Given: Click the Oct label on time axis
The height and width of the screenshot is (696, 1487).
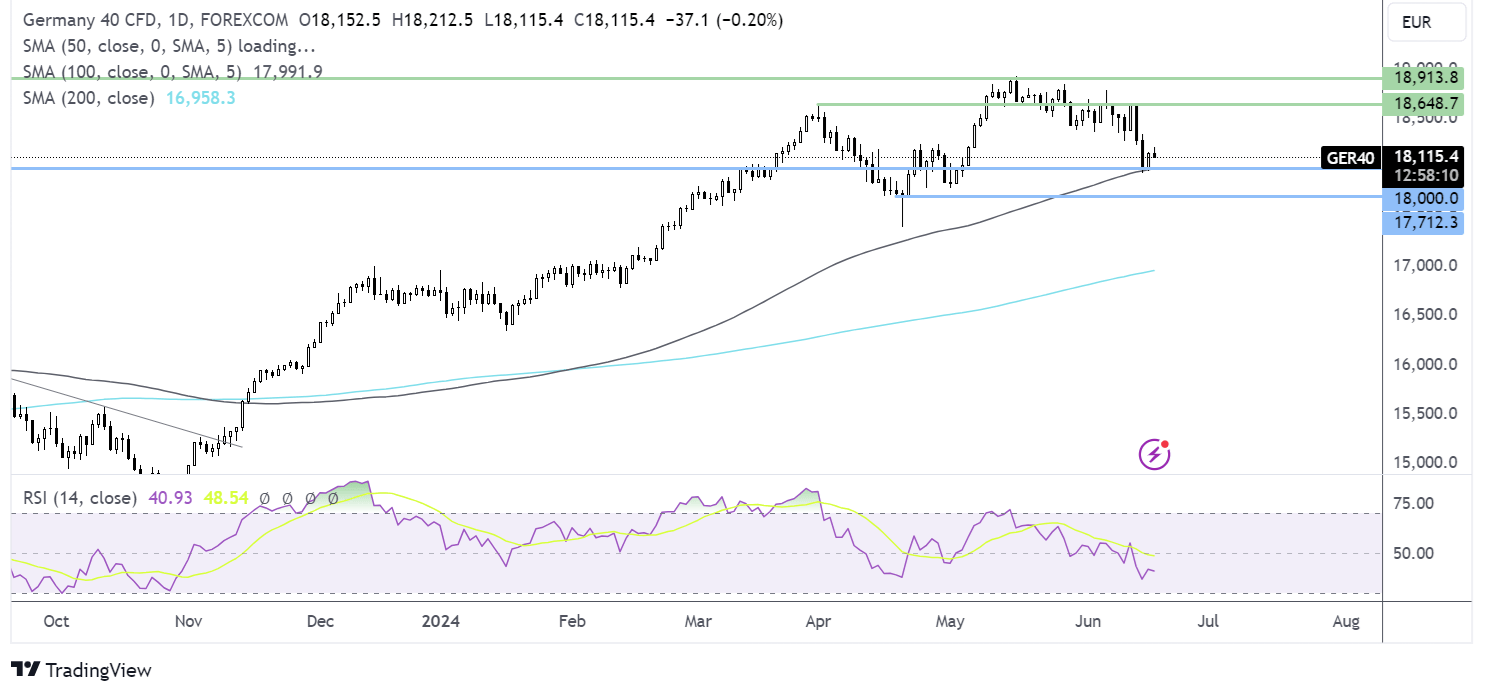Looking at the screenshot, I should (56, 621).
